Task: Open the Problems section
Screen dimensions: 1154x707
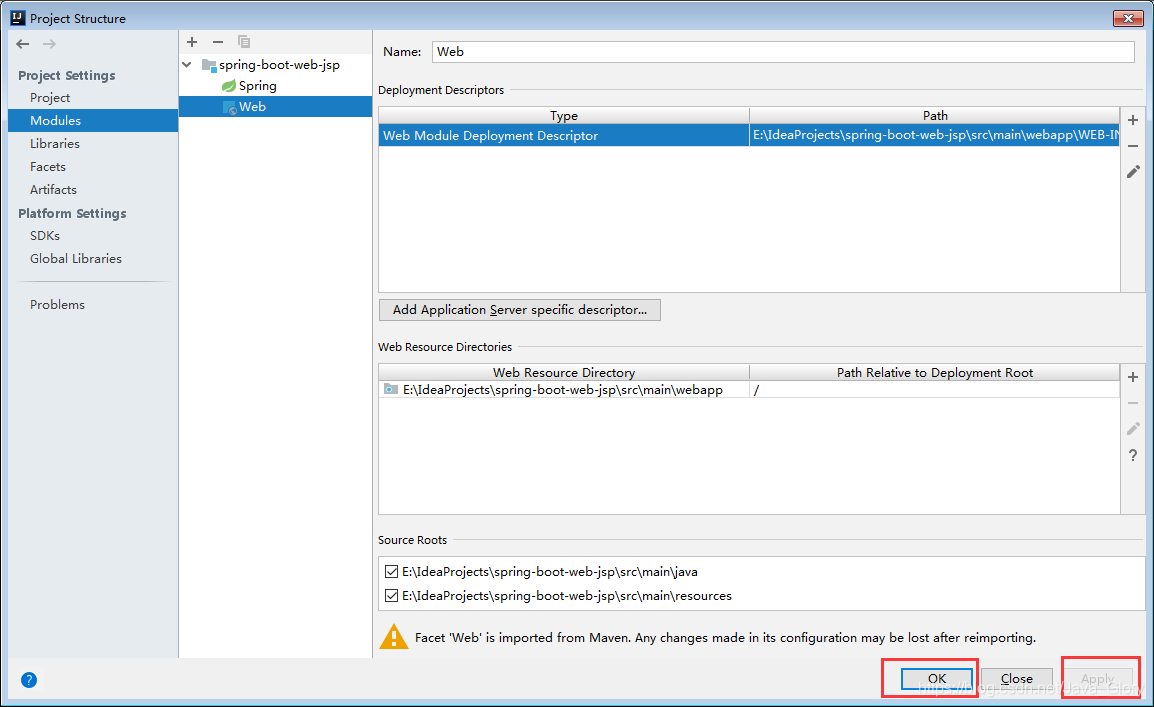Action: 57,305
